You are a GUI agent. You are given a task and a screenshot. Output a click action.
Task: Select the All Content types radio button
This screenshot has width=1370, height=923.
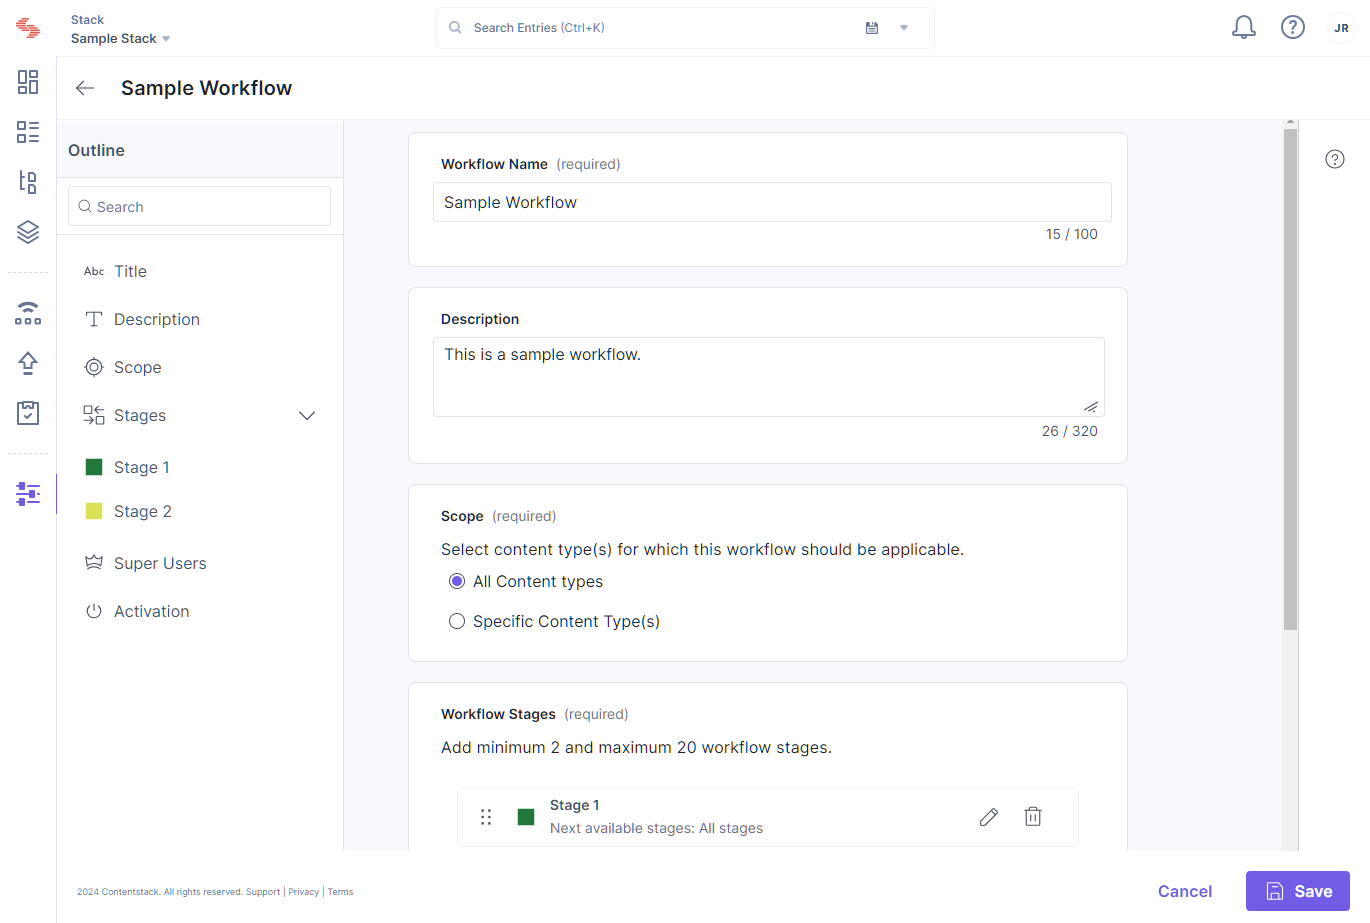click(x=457, y=581)
